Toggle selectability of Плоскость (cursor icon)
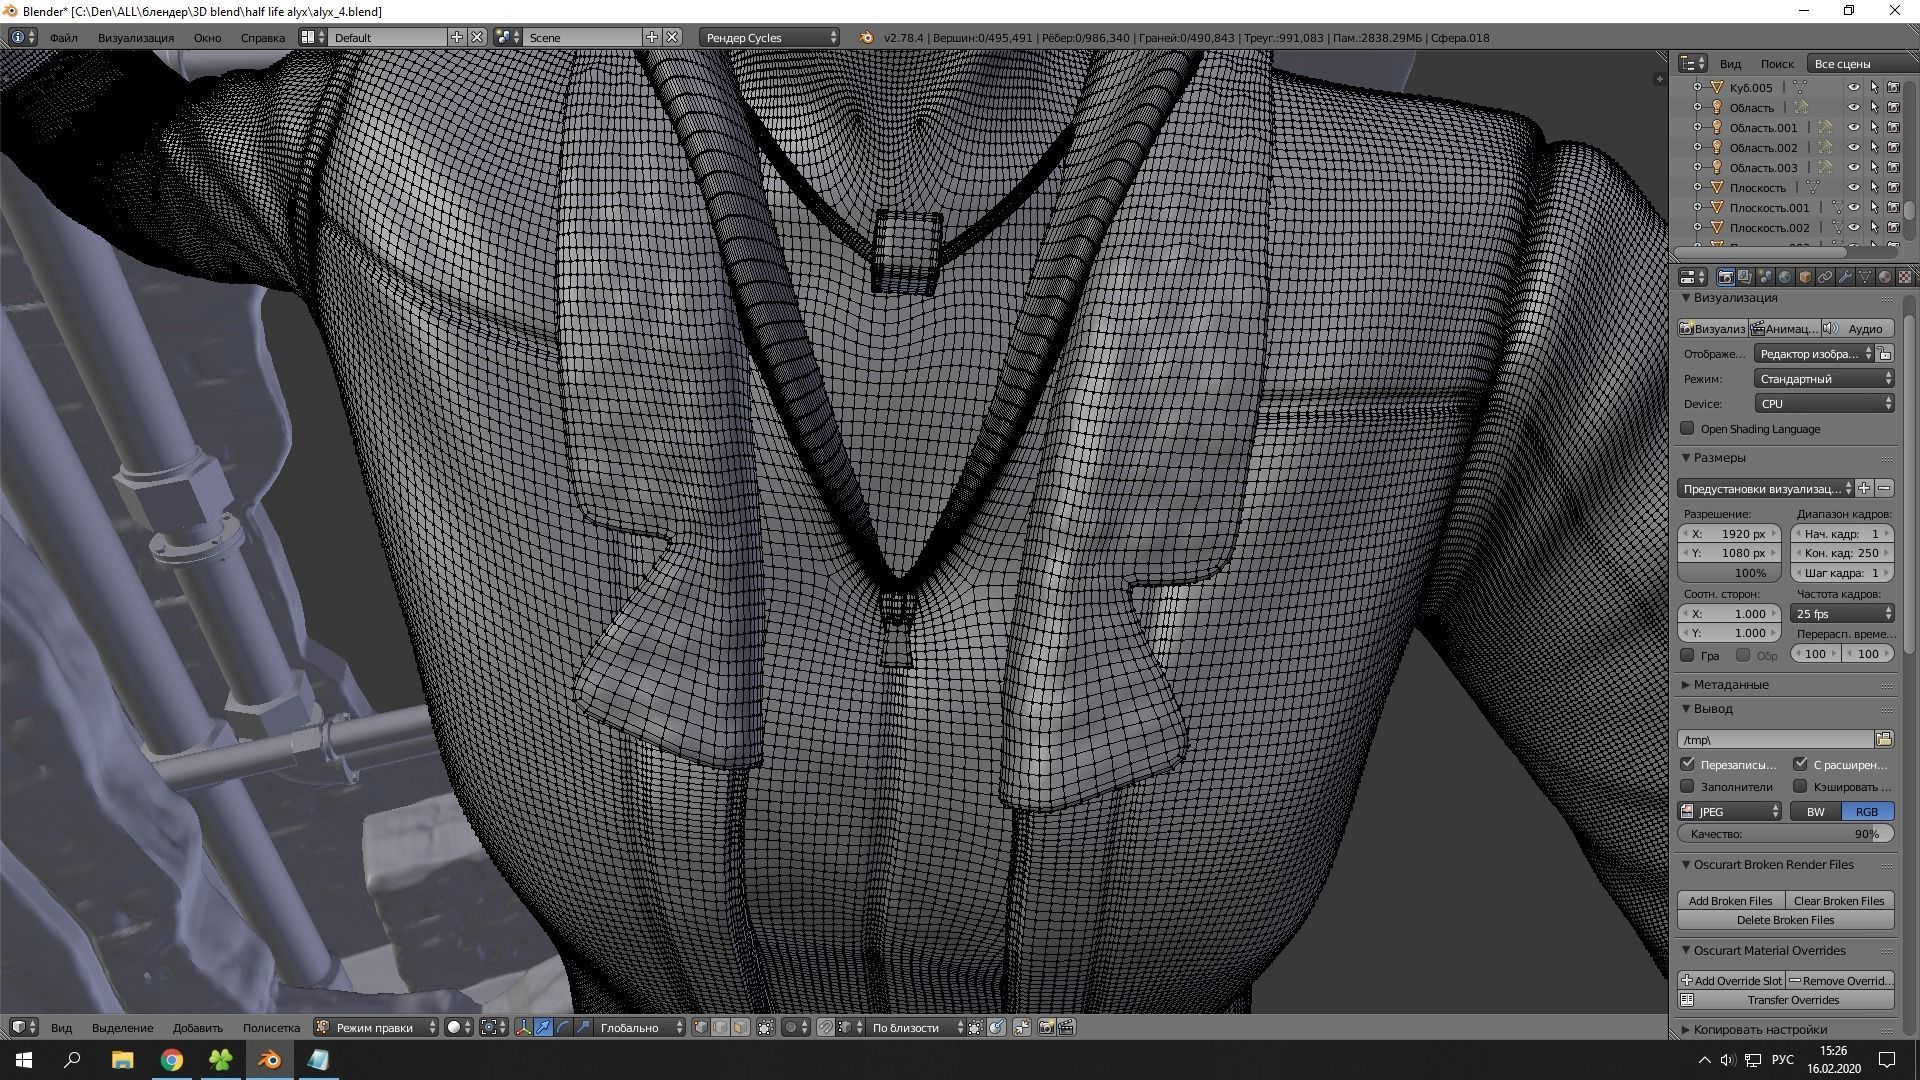Viewport: 1920px width, 1080px height. pos(1874,187)
